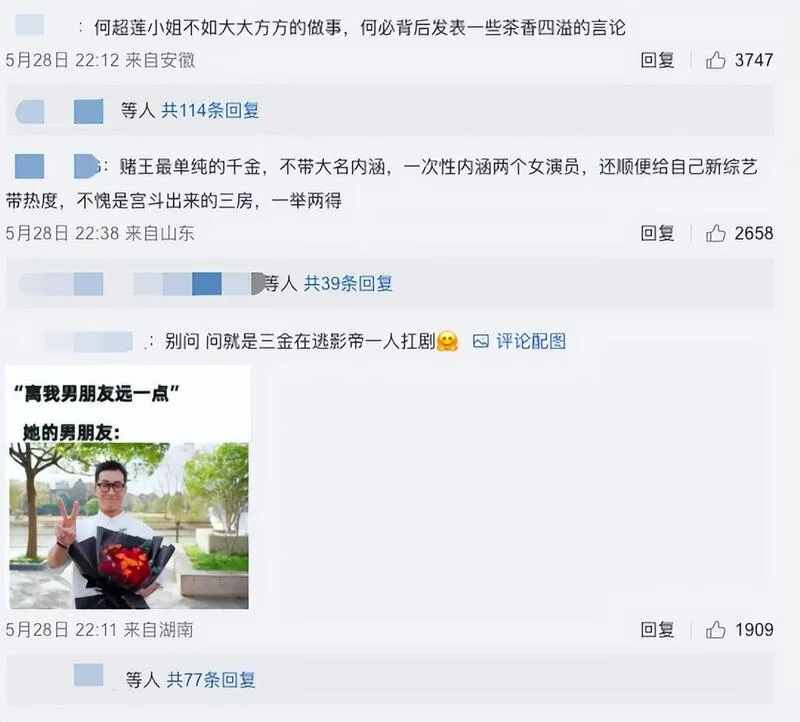Like the comment with 1909 likes
800x722 pixels.
[715, 630]
